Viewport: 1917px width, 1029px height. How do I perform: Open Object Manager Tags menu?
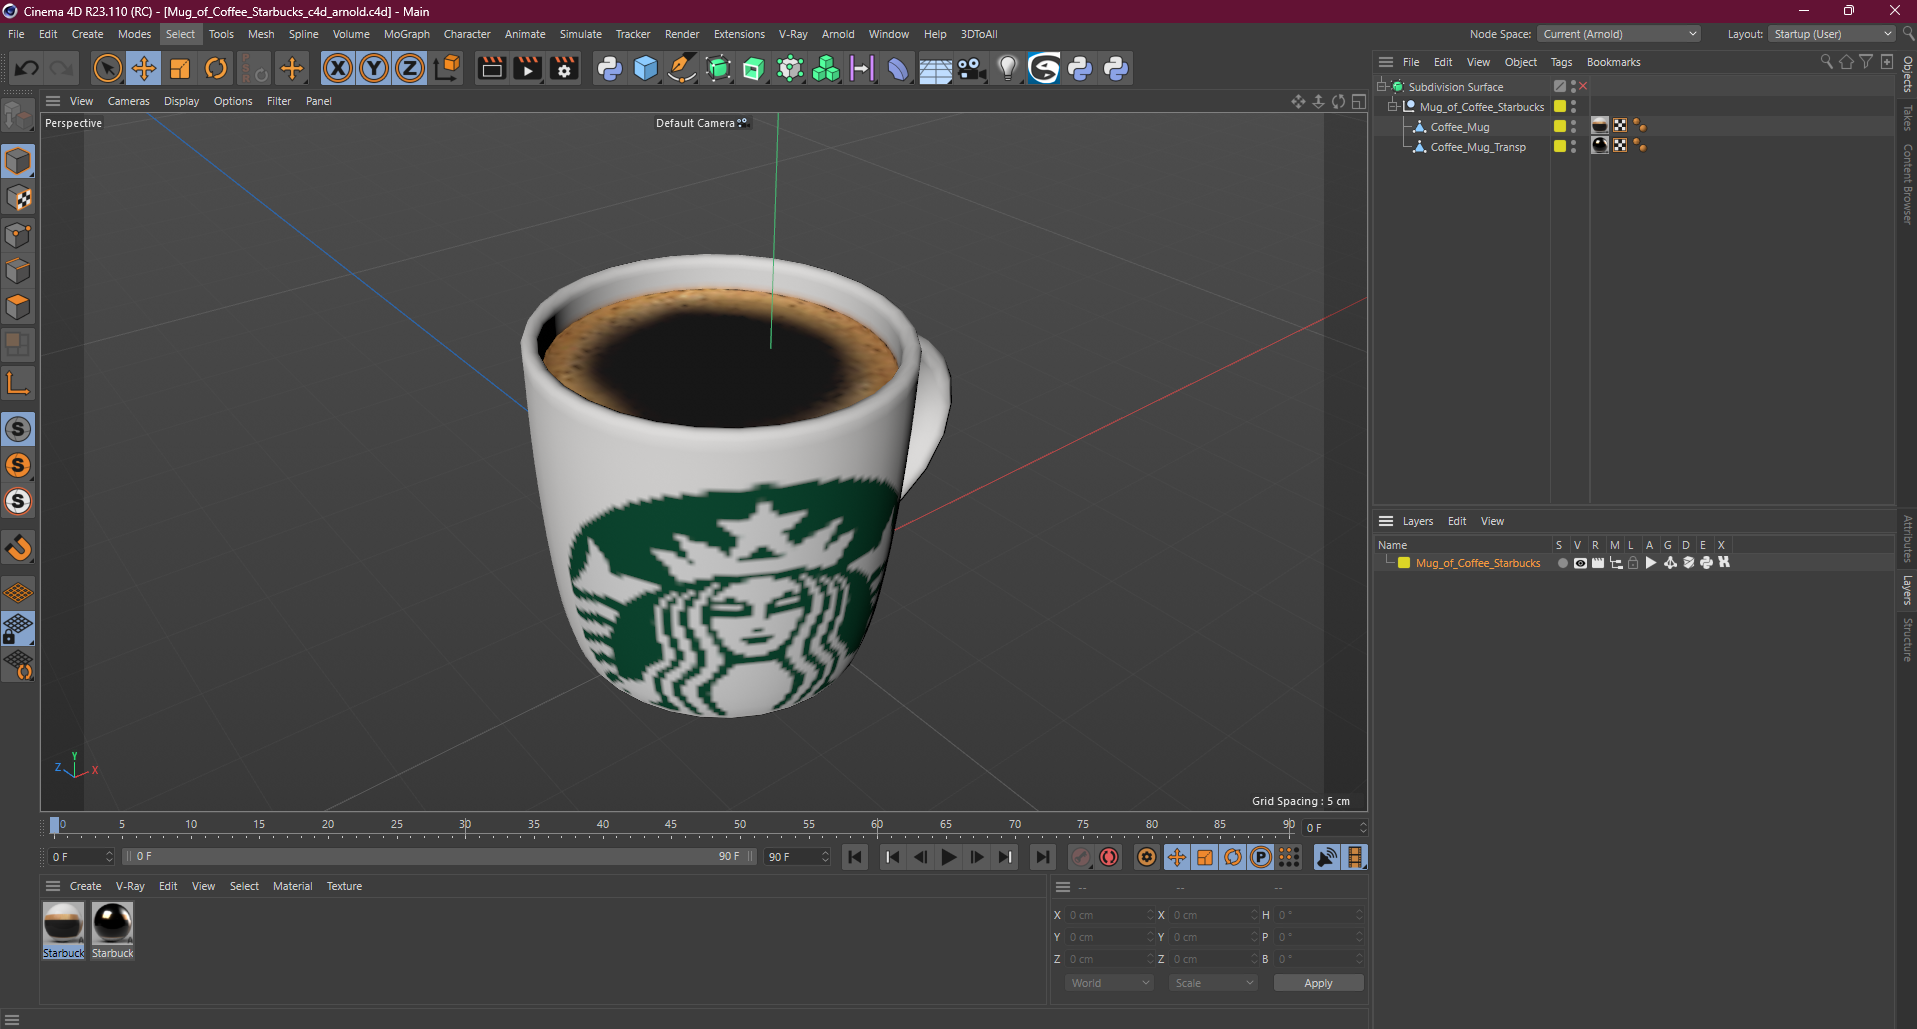pos(1561,62)
